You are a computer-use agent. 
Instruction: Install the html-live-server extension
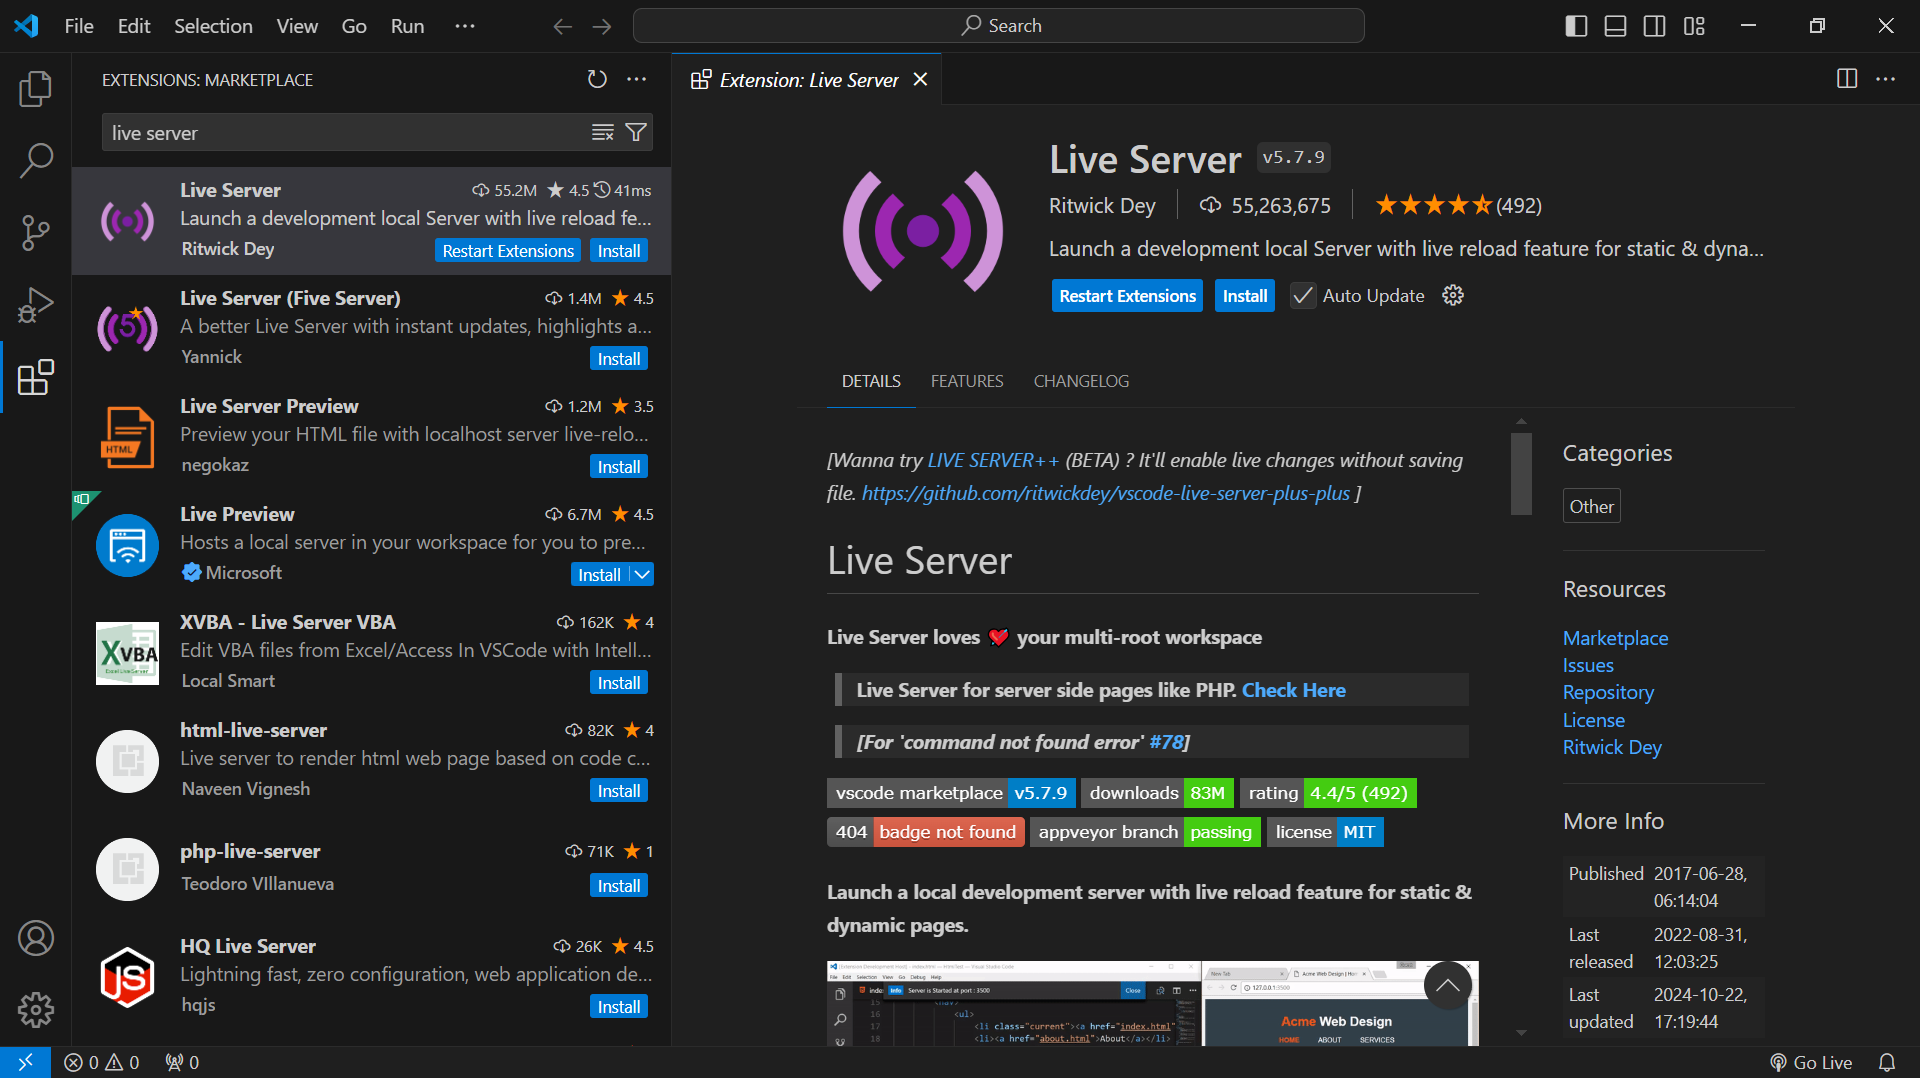619,790
